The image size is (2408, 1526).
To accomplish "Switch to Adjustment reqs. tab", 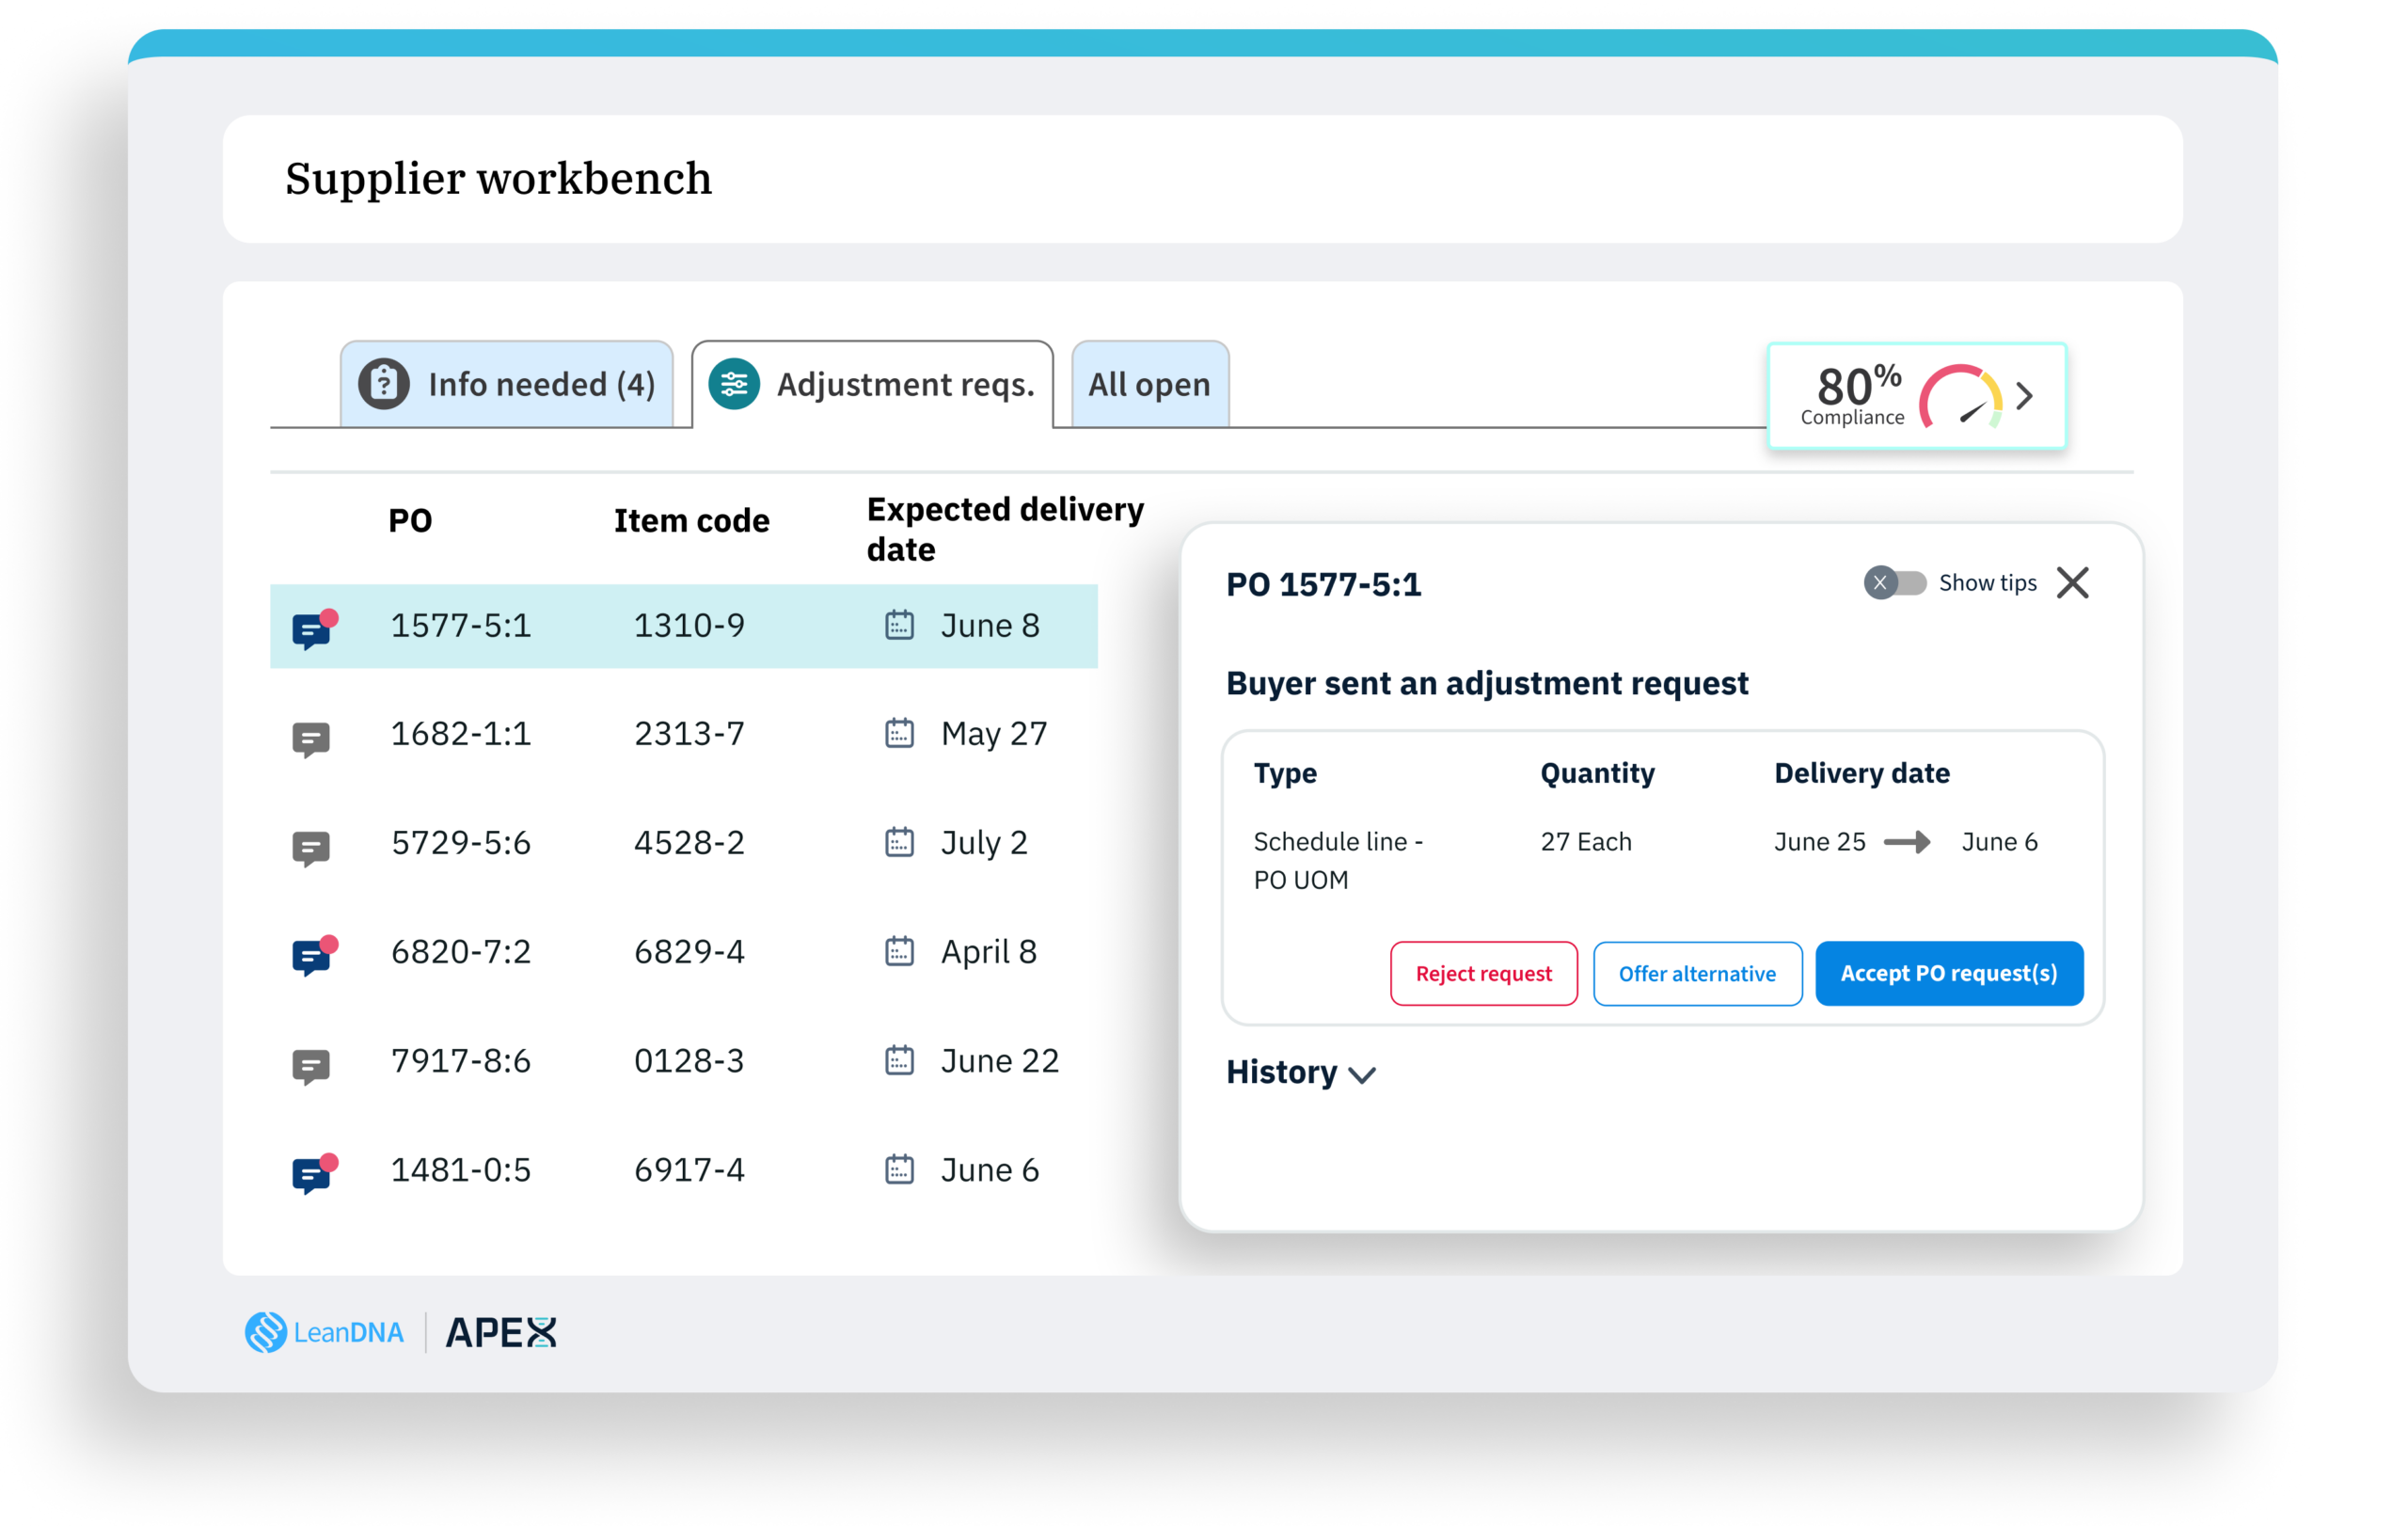I will point(872,384).
